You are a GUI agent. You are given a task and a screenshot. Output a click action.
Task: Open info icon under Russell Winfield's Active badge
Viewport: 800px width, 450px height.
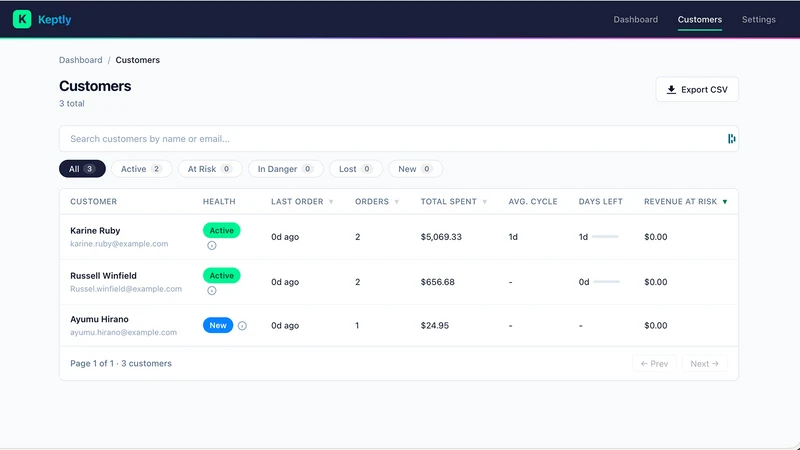[x=212, y=290]
